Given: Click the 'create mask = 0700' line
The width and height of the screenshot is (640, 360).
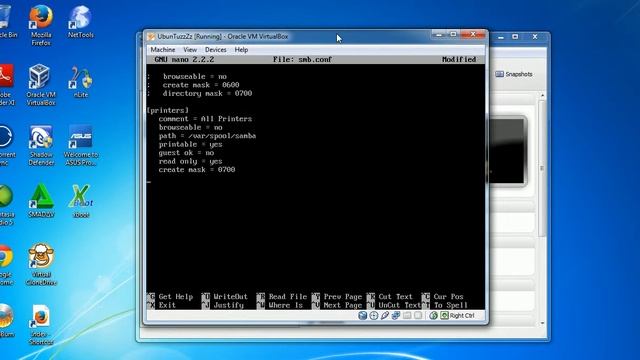Looking at the screenshot, I should click(x=197, y=170).
